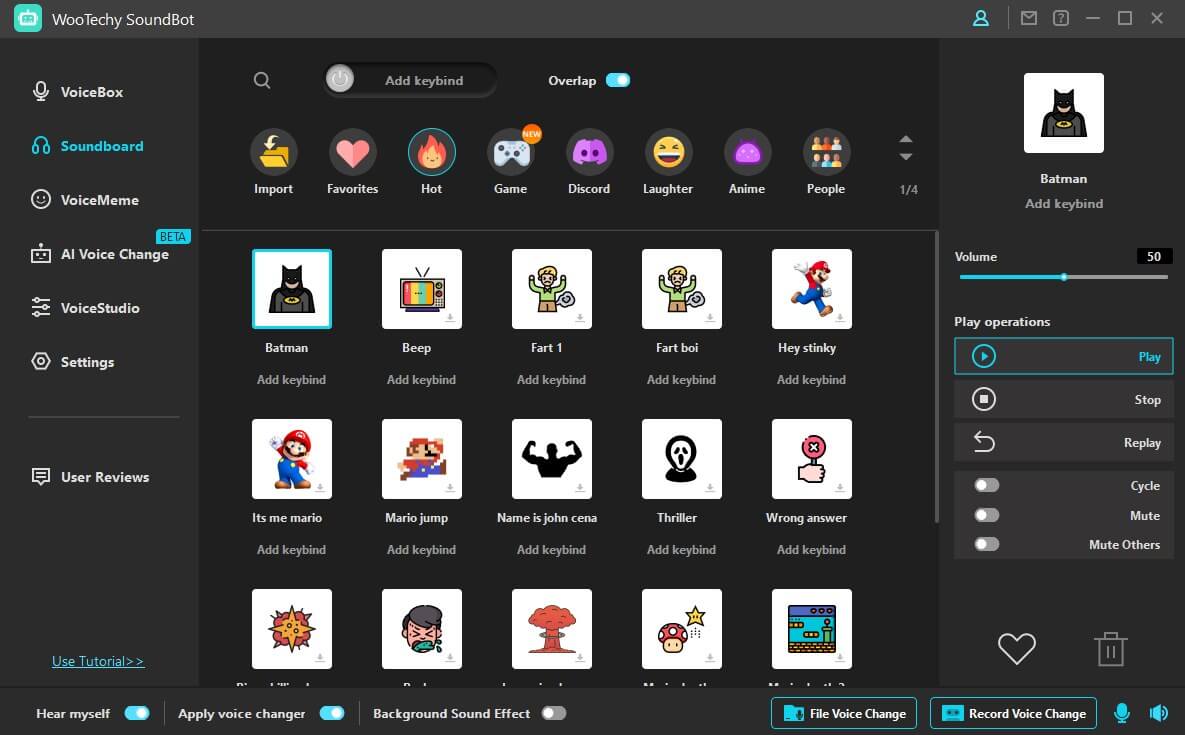This screenshot has width=1185, height=735.
Task: Add Batman to favorites with heart icon
Action: [1016, 649]
